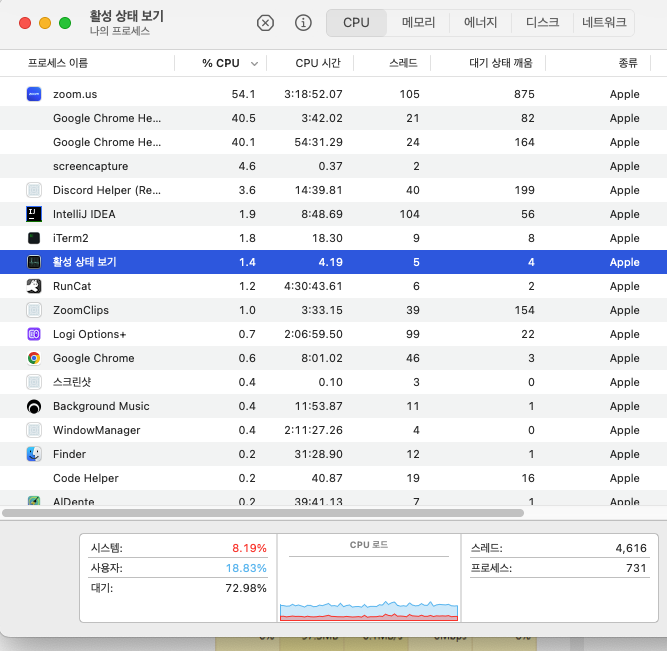Viewport: 667px width, 651px height.
Task: Click the RunCat cat icon
Action: coord(34,286)
